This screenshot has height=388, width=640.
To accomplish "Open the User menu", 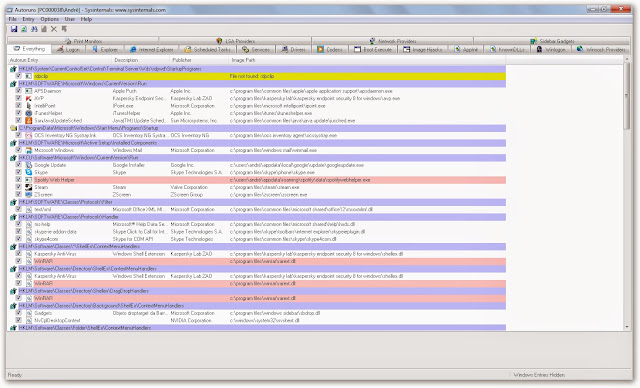I will click(70, 19).
